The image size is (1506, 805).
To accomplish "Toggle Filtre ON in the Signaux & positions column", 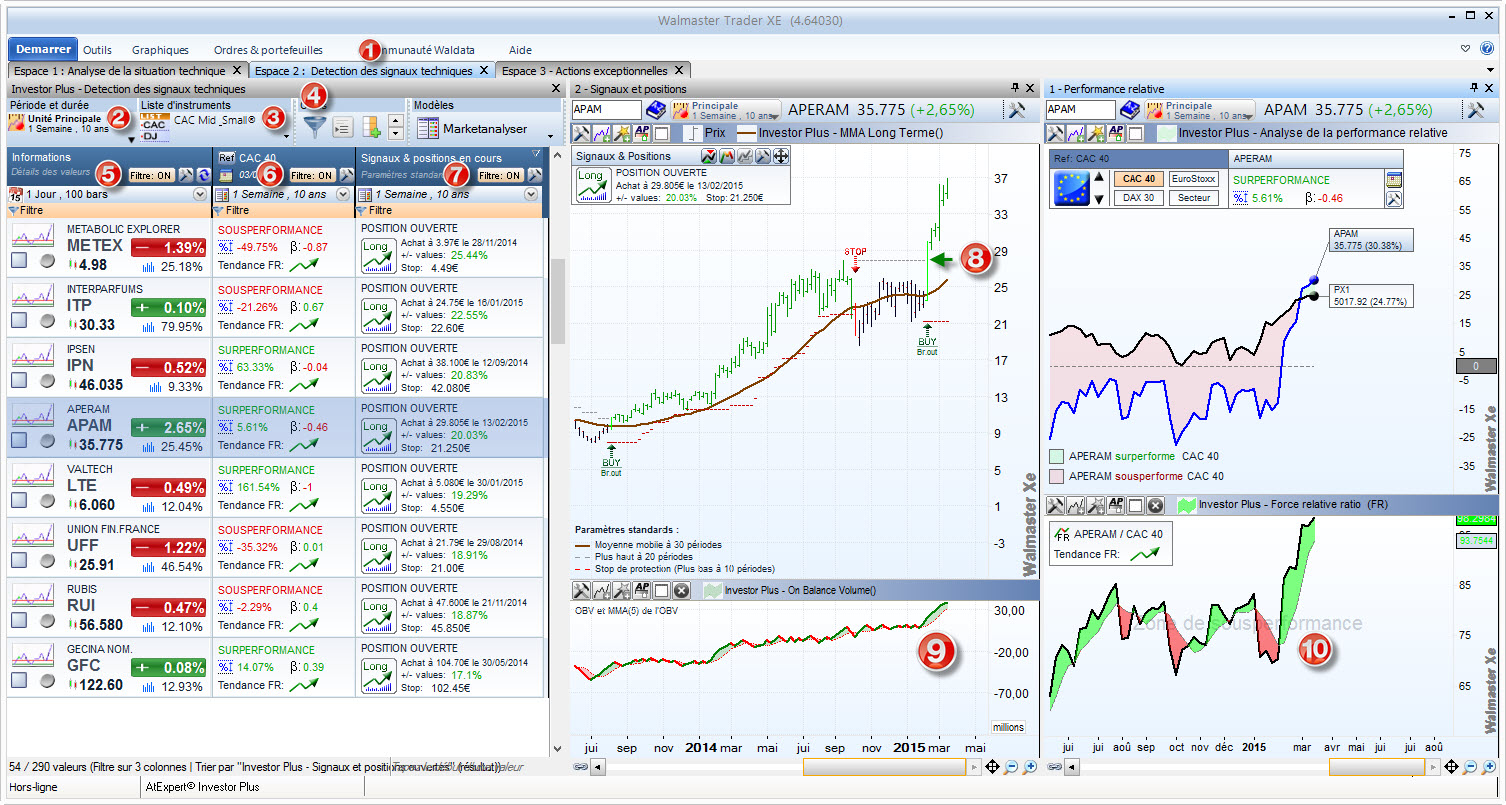I will click(x=500, y=175).
